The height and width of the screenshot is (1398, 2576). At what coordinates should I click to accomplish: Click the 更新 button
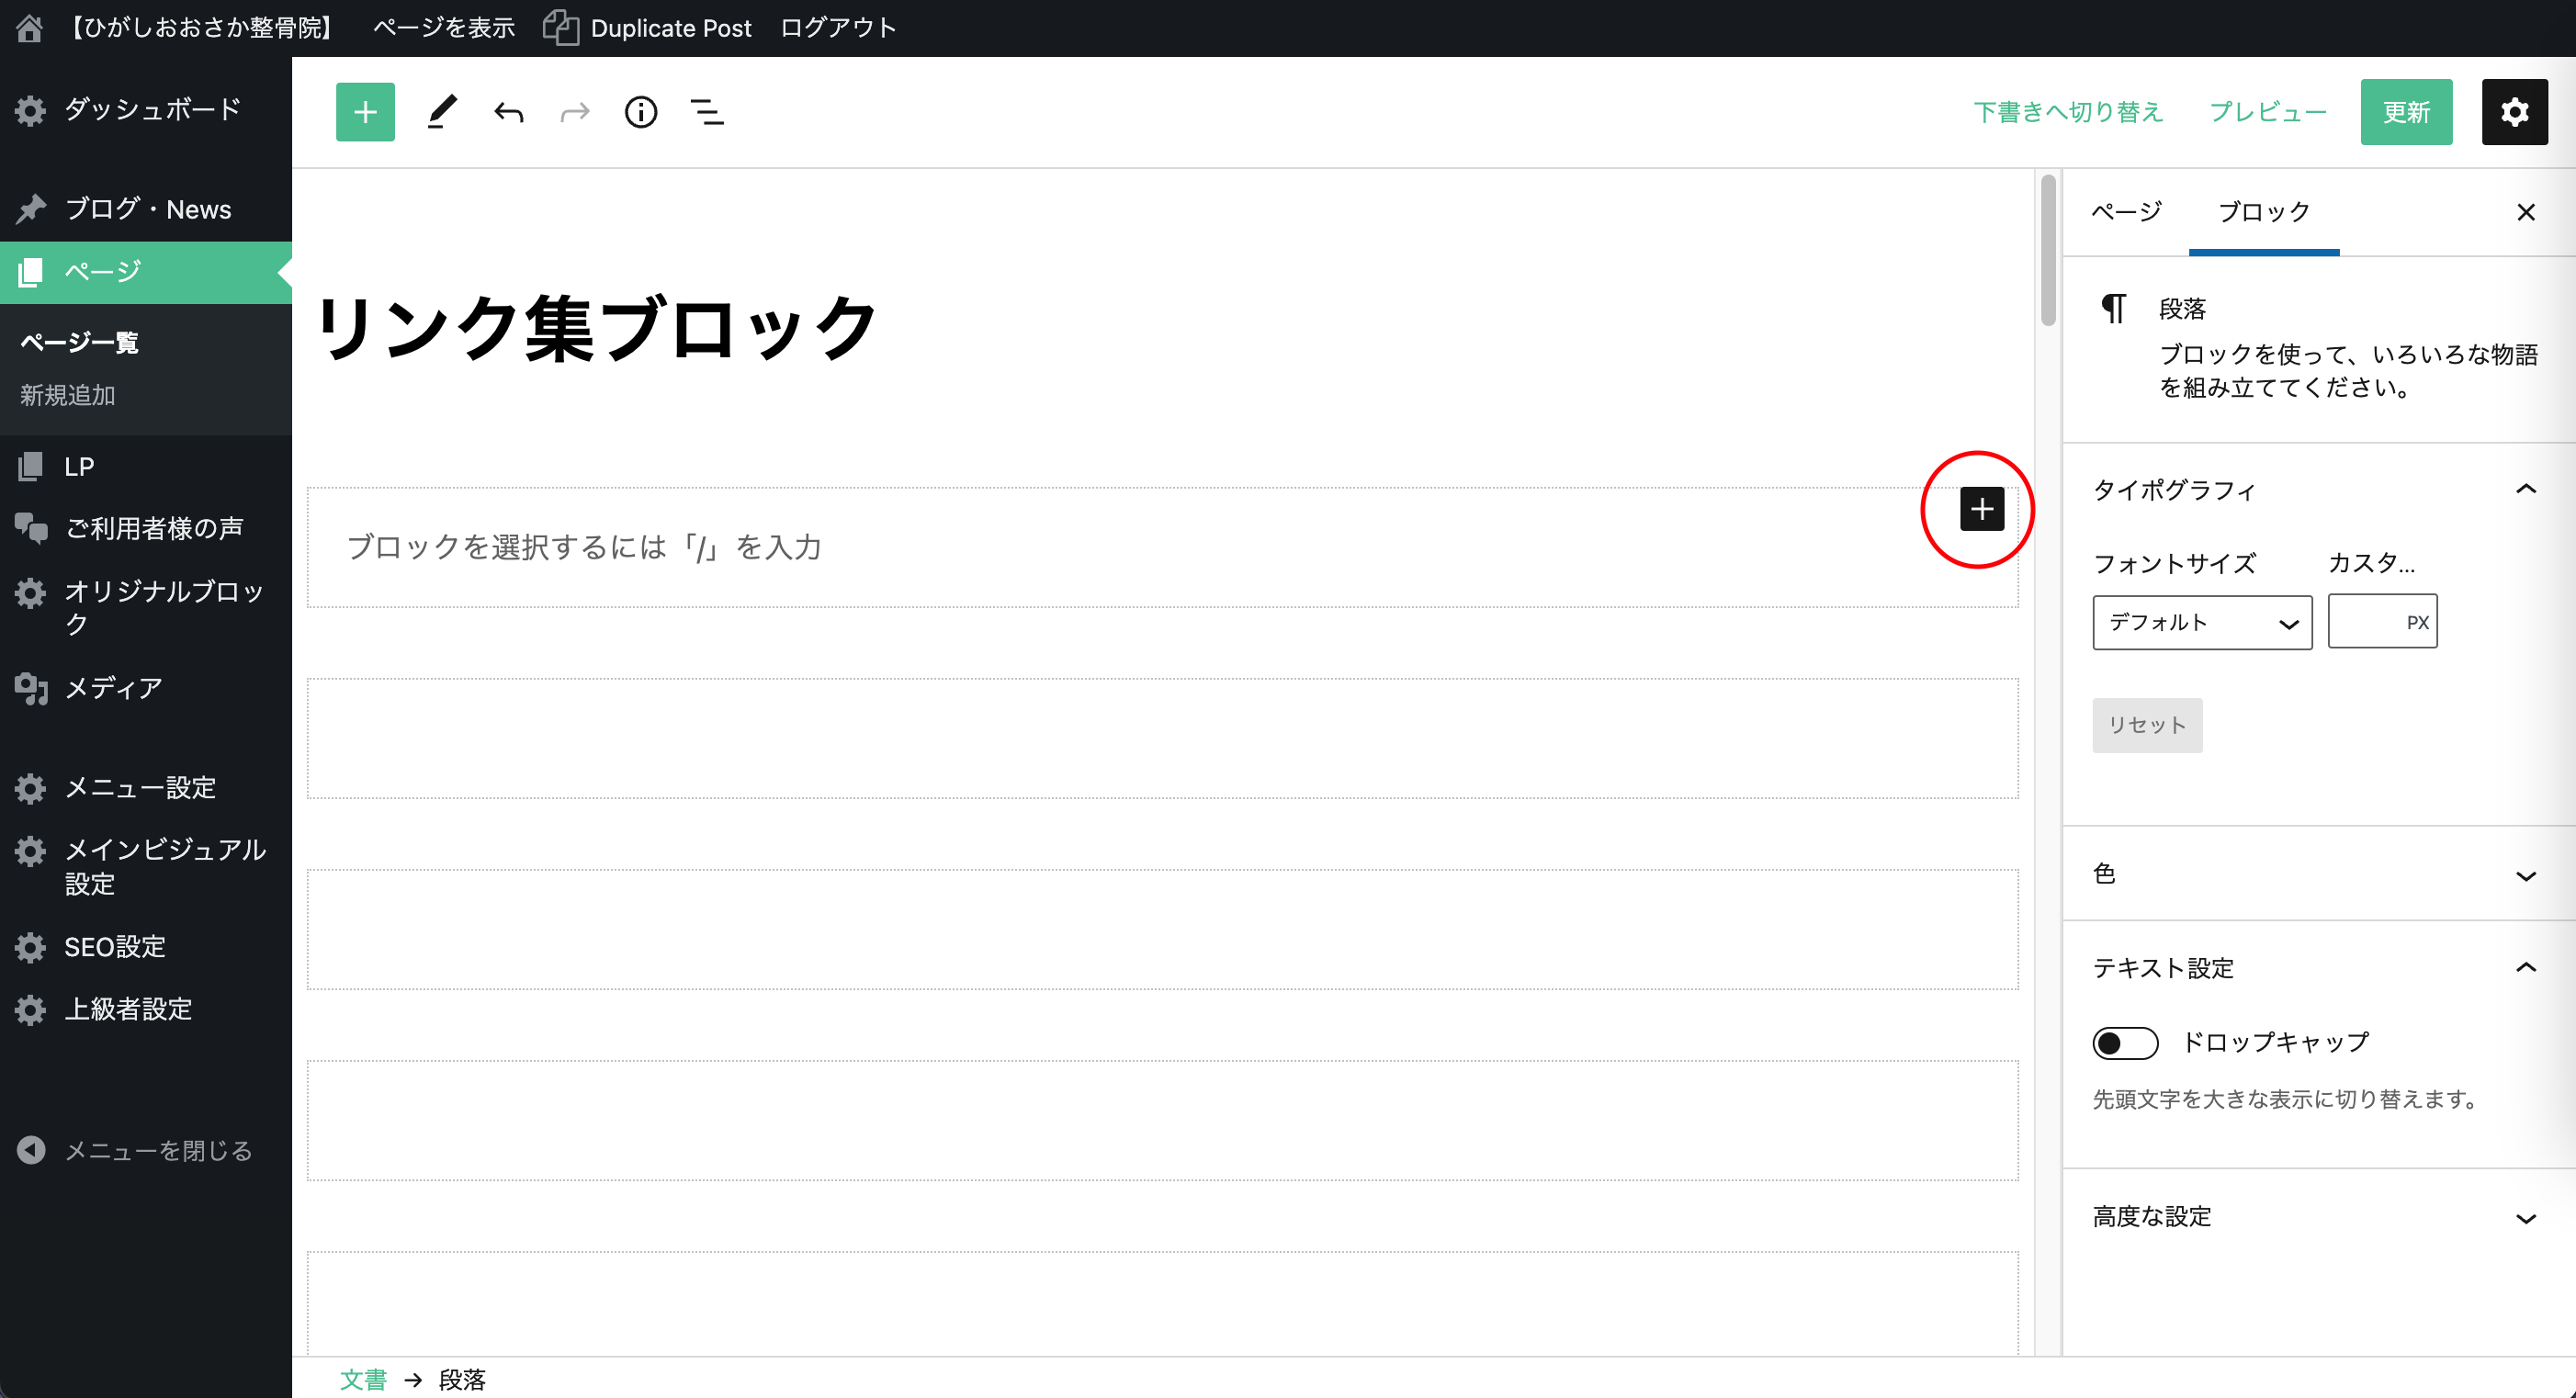[x=2405, y=112]
